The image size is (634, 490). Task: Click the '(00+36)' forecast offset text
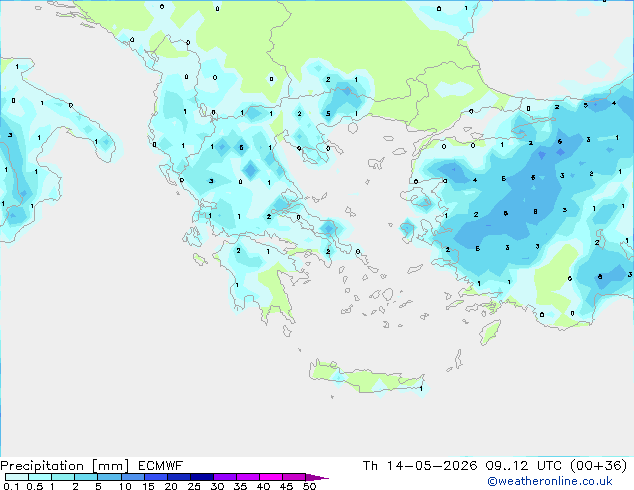pos(598,466)
